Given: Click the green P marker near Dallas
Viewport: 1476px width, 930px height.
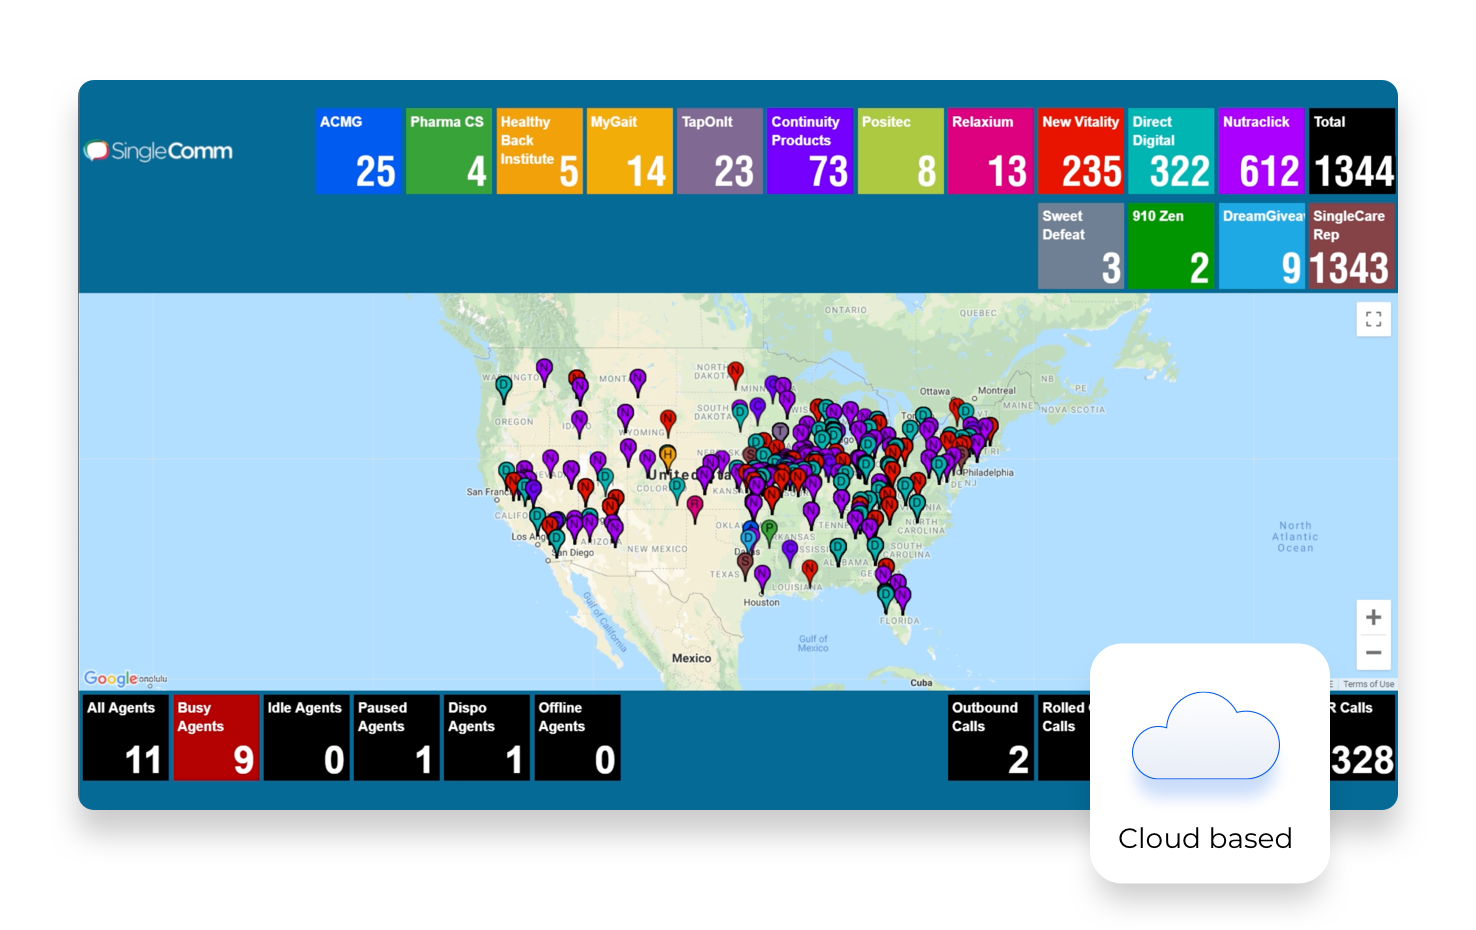Looking at the screenshot, I should pos(768,525).
